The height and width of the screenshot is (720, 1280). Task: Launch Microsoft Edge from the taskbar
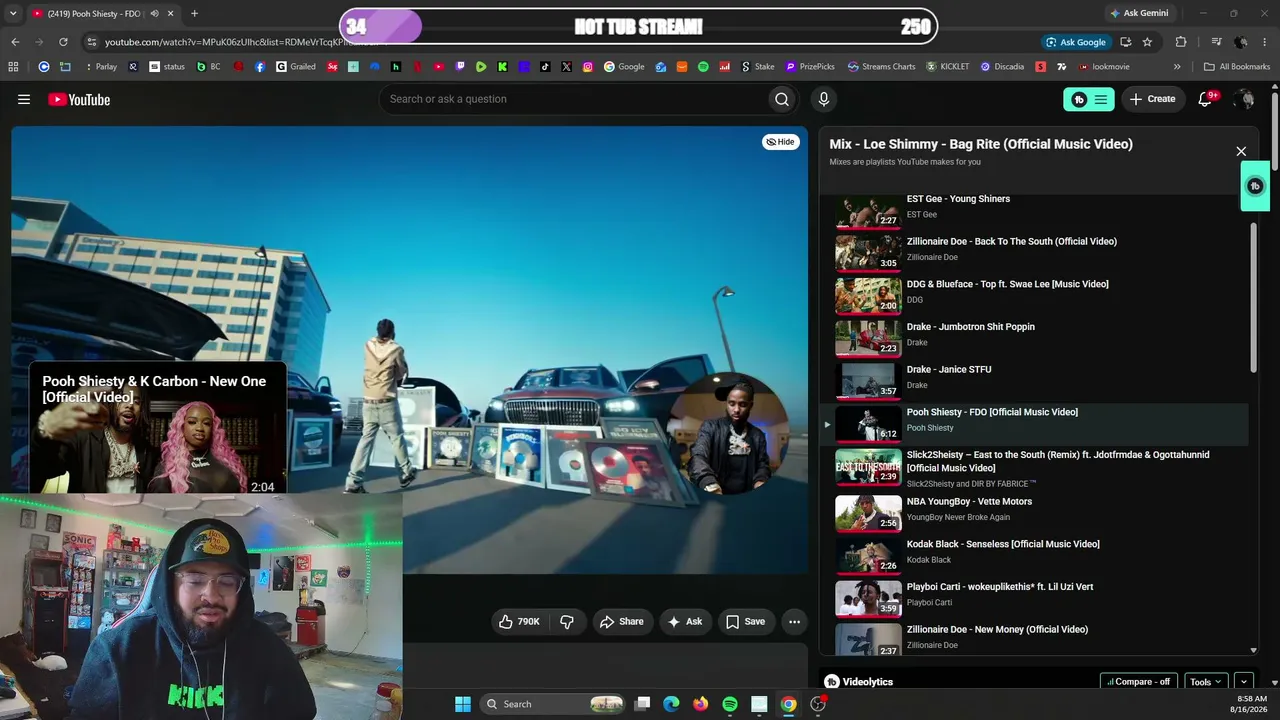point(672,704)
